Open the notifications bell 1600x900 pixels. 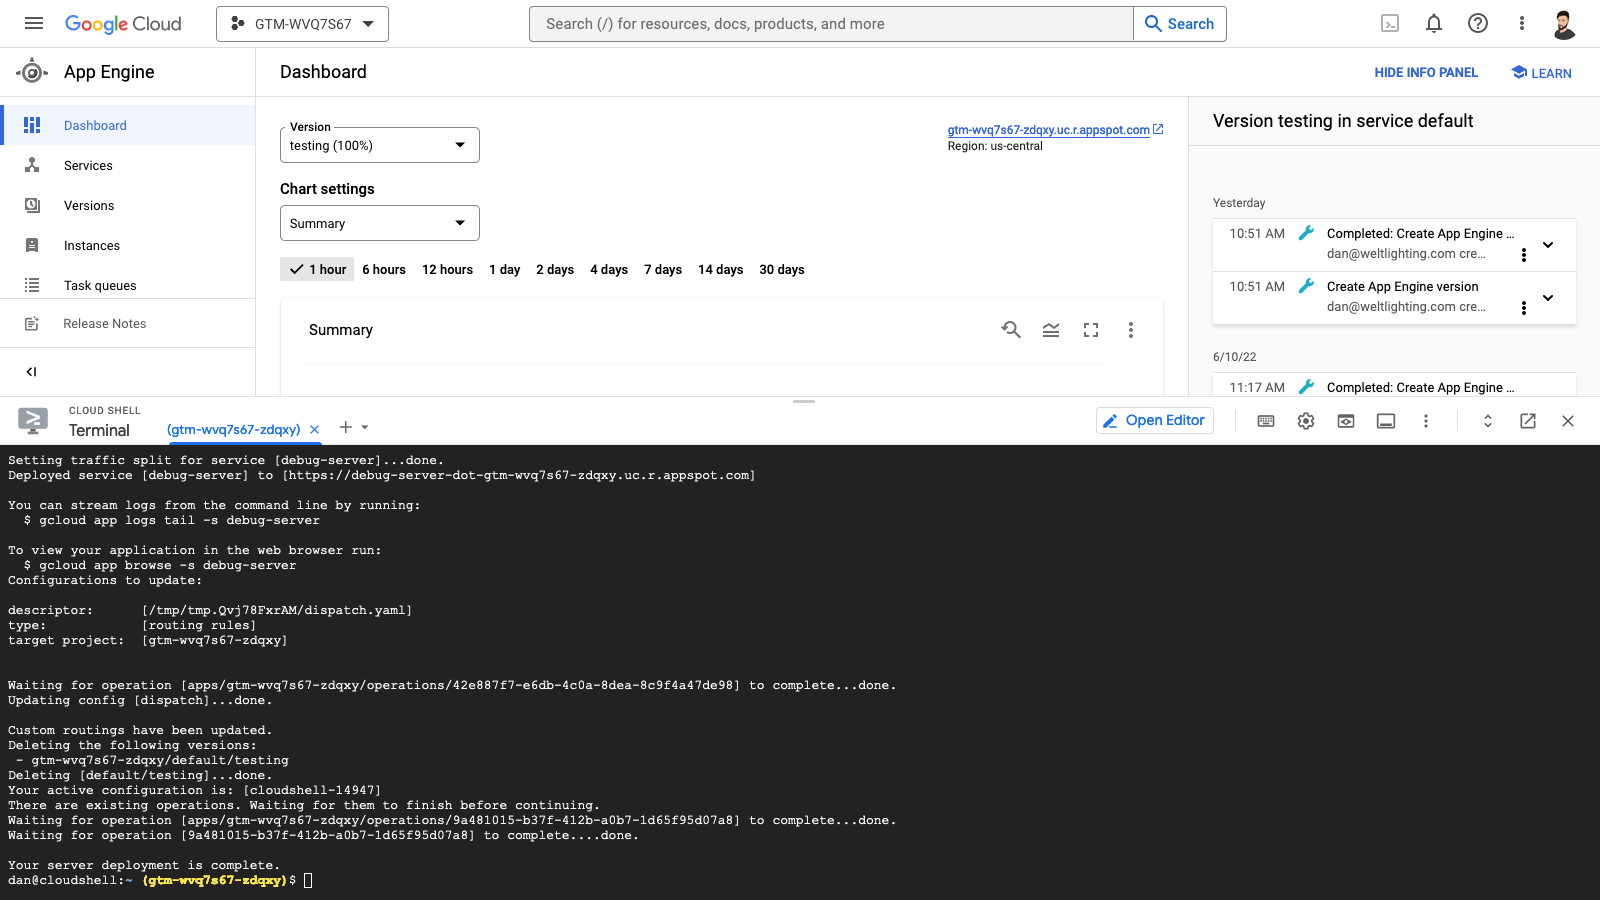pos(1434,23)
